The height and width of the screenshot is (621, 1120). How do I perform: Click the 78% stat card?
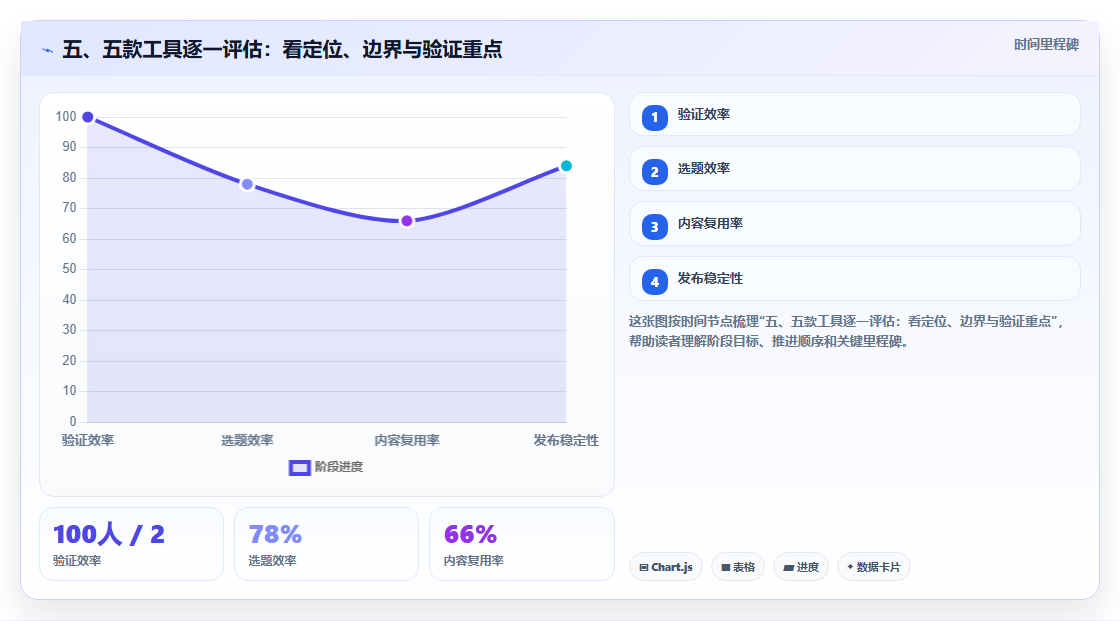tap(326, 544)
